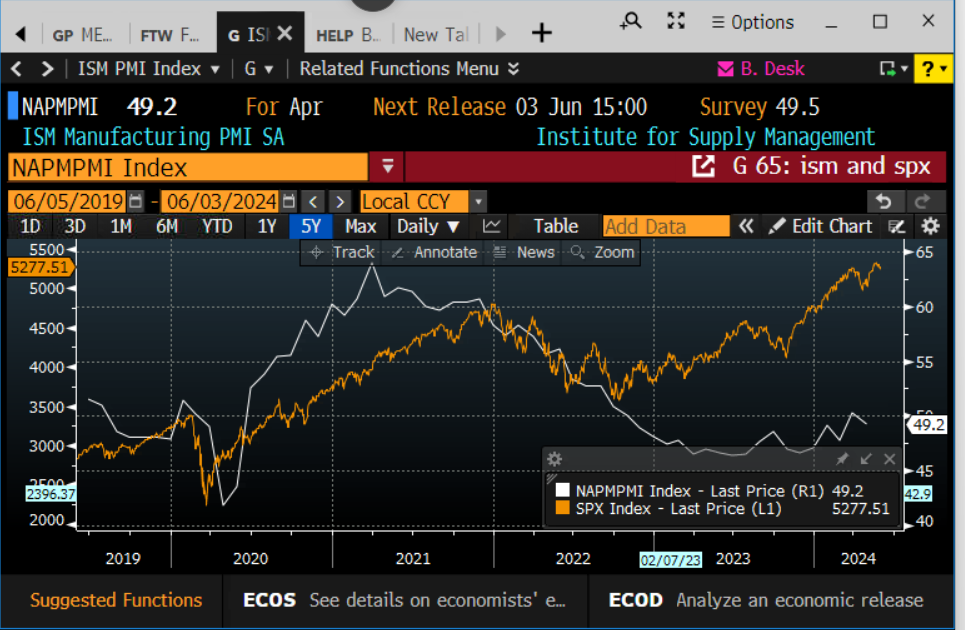This screenshot has width=965, height=630.
Task: Click the orange SPX Index color swatch
Action: tap(562, 509)
